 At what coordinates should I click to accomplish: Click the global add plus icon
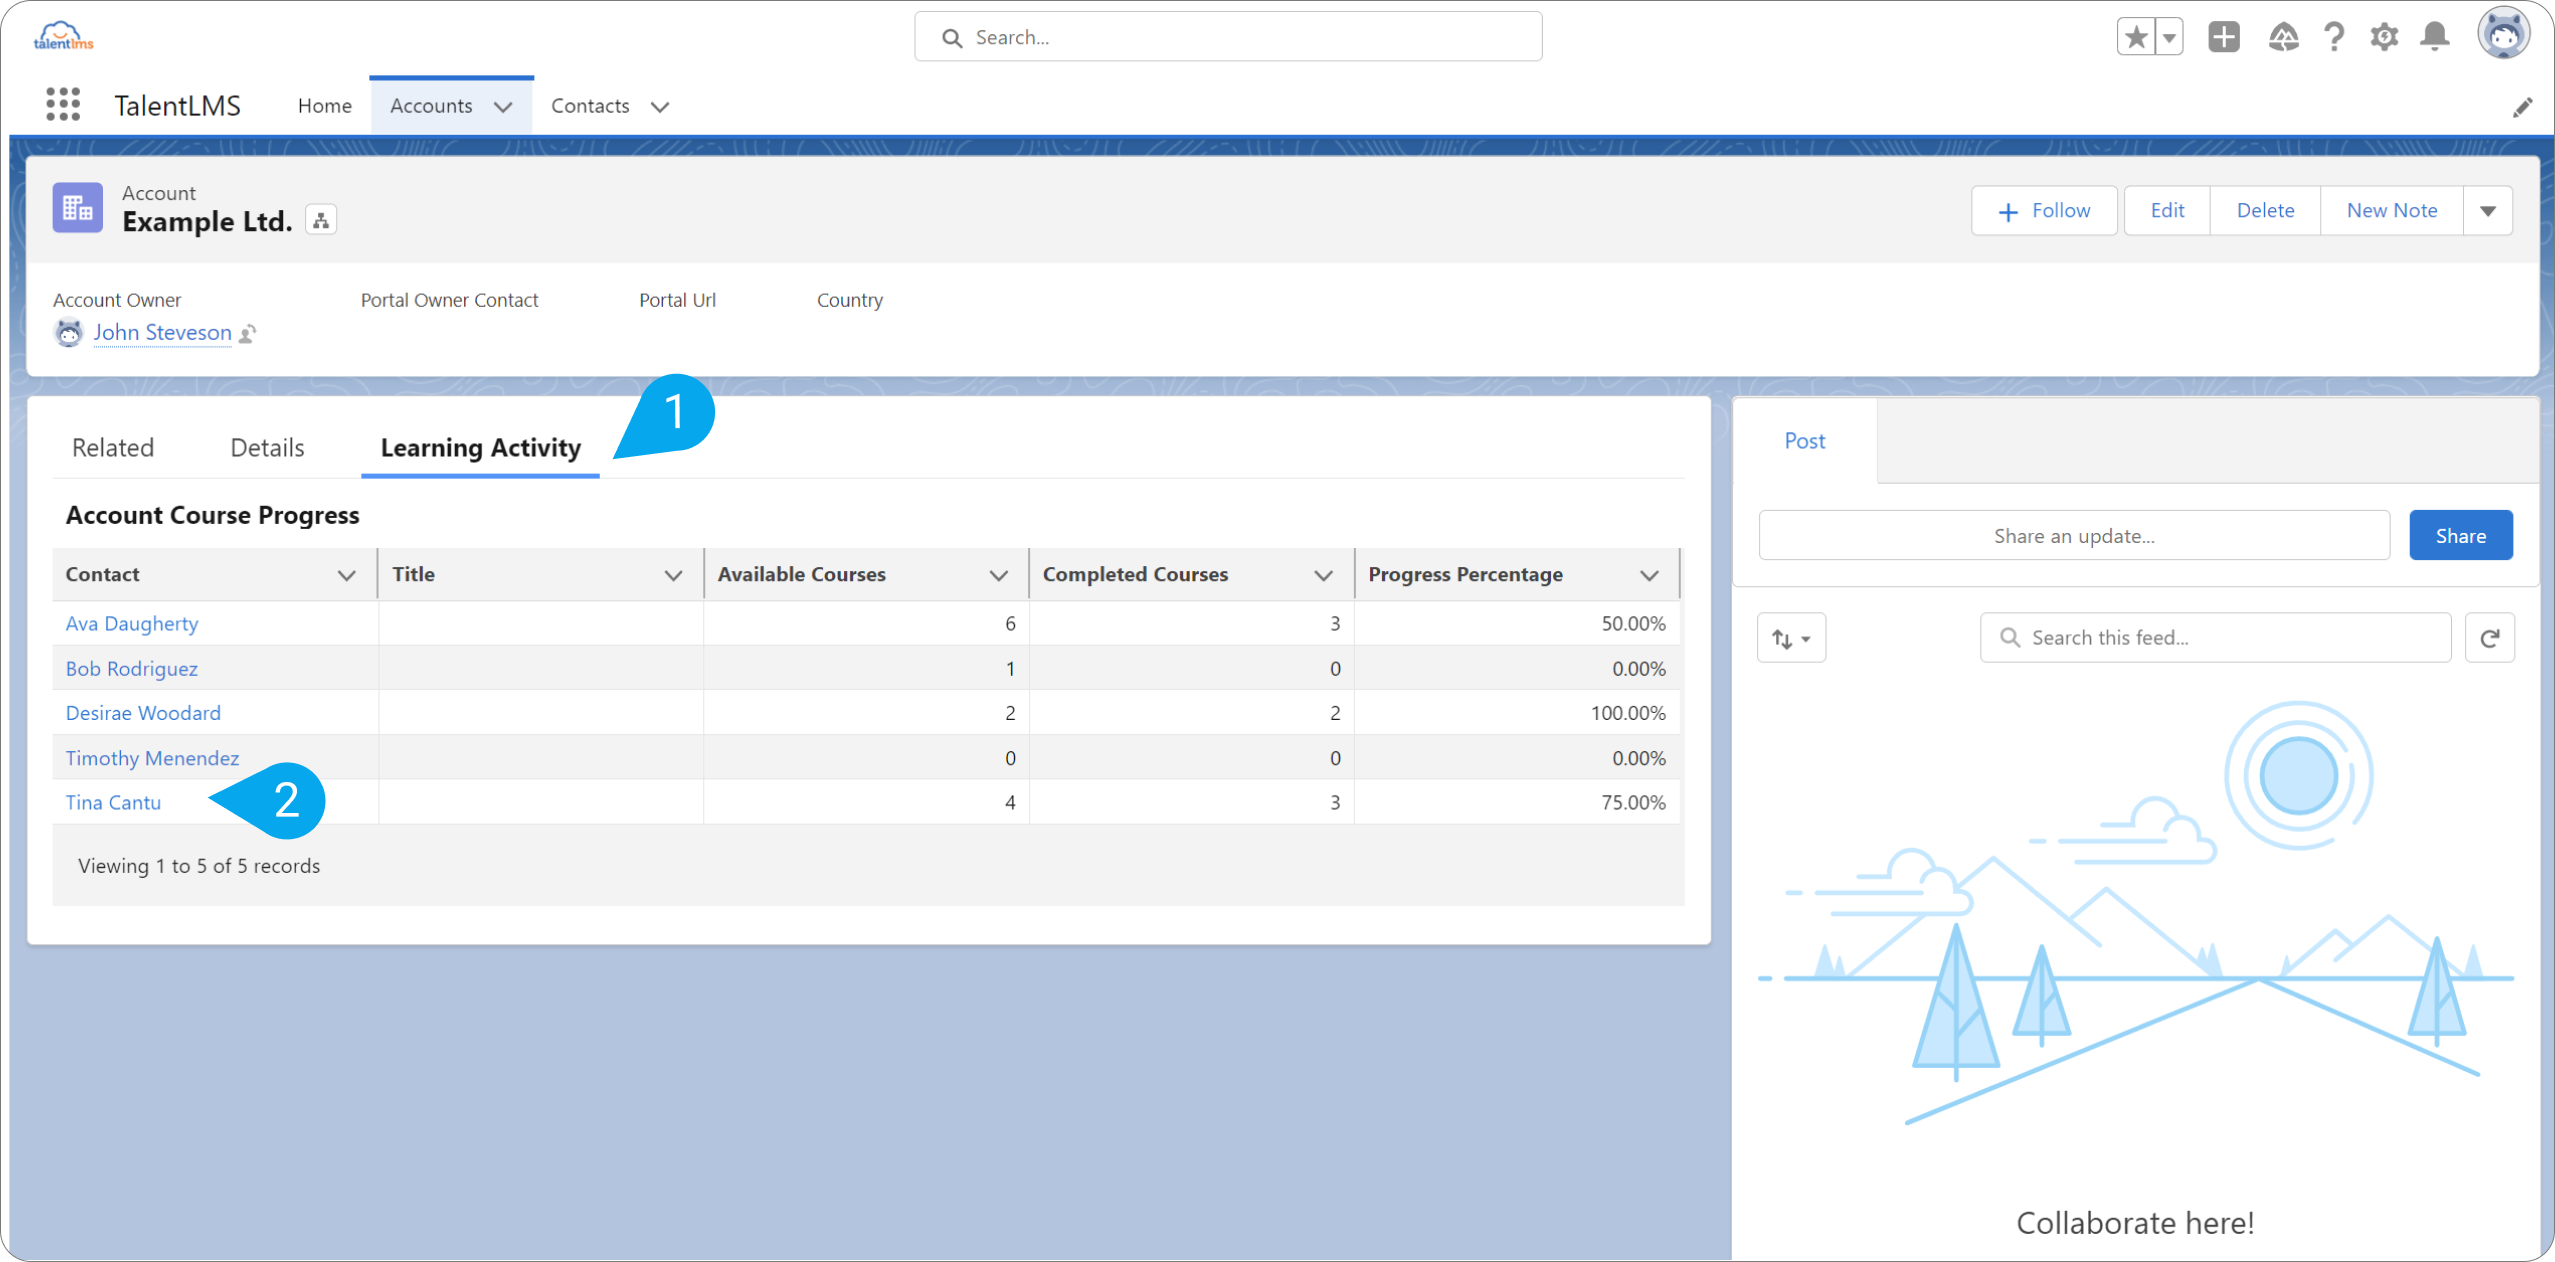pos(2224,36)
